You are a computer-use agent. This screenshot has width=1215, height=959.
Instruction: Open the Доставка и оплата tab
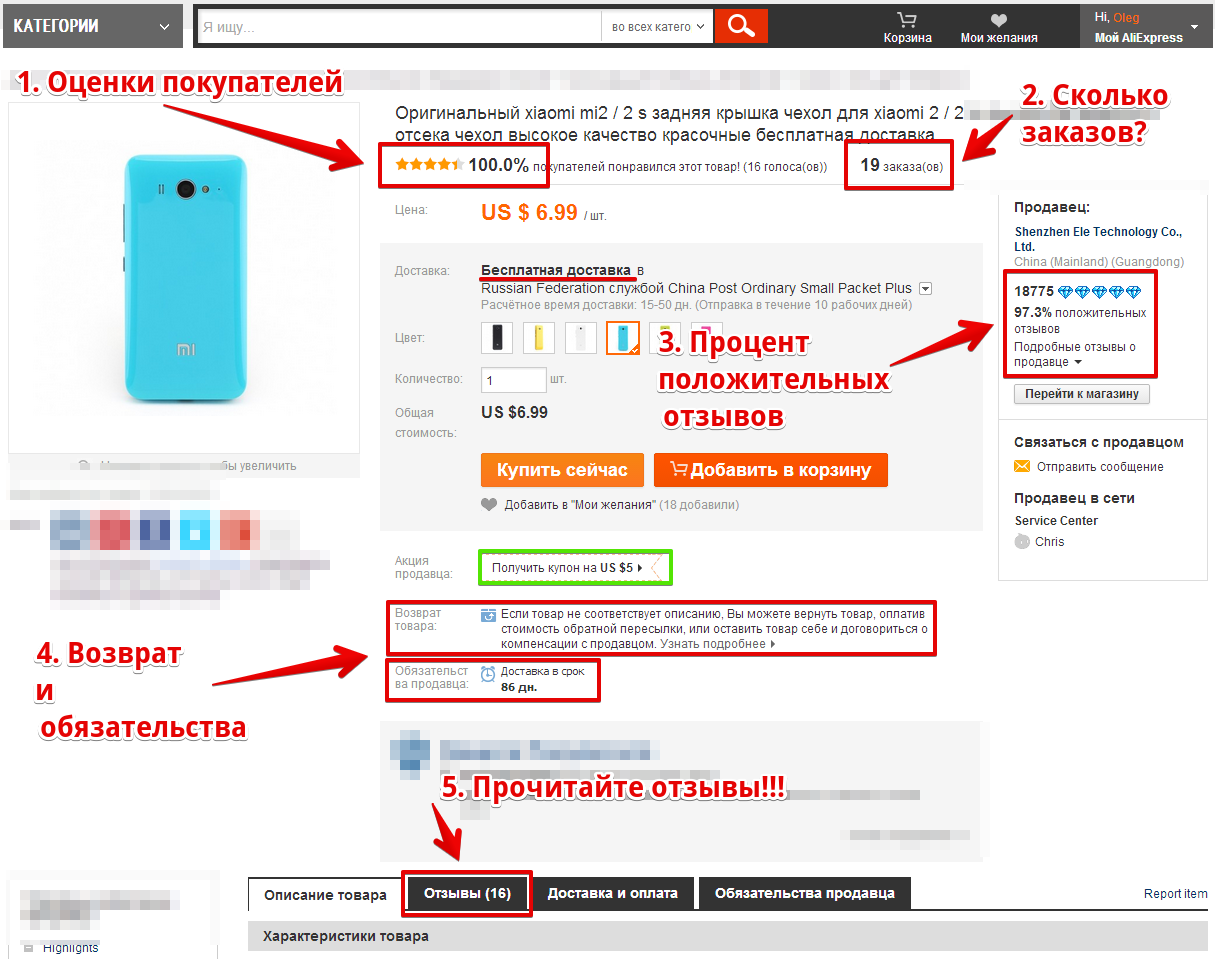click(613, 893)
